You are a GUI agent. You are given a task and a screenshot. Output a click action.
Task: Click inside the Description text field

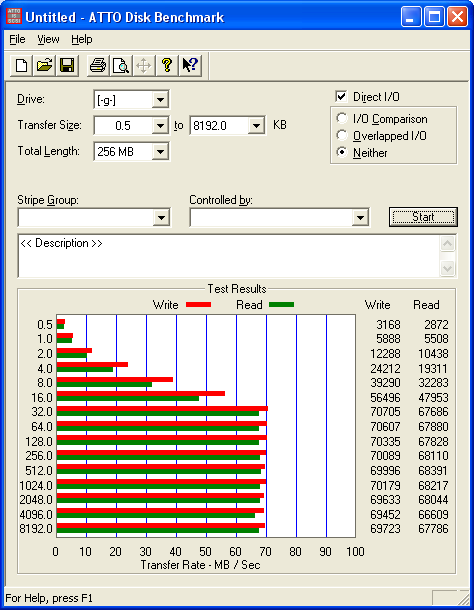[x=229, y=256]
